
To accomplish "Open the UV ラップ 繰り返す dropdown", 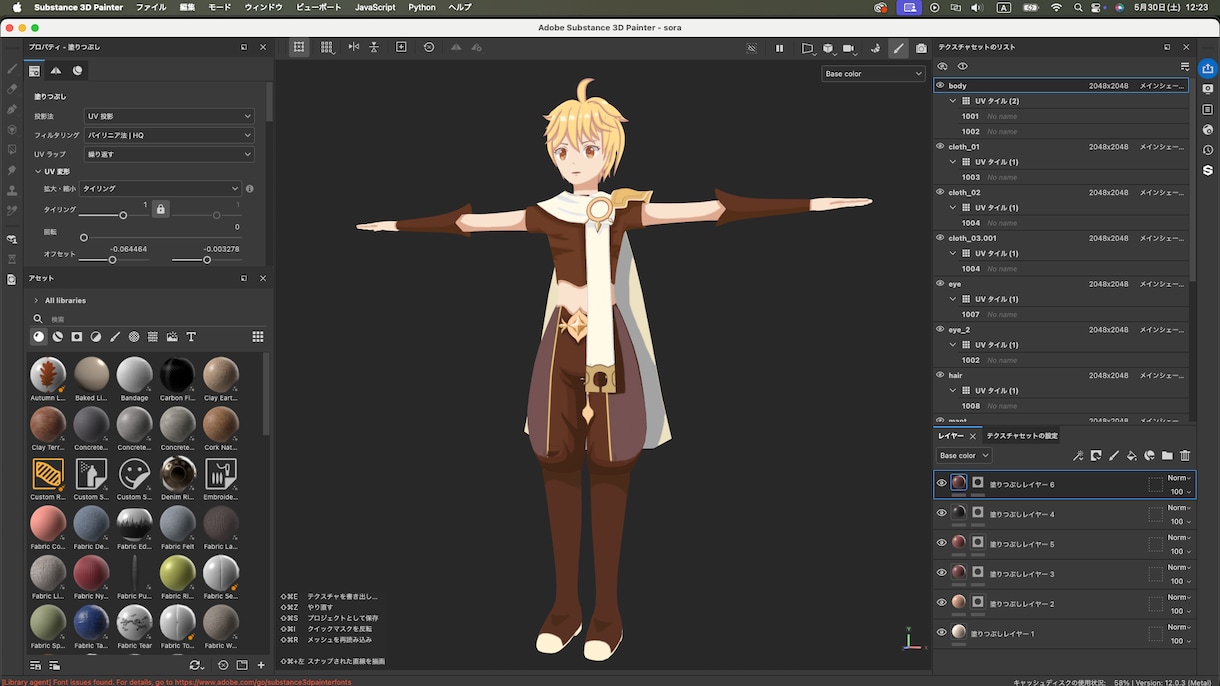I will click(169, 154).
